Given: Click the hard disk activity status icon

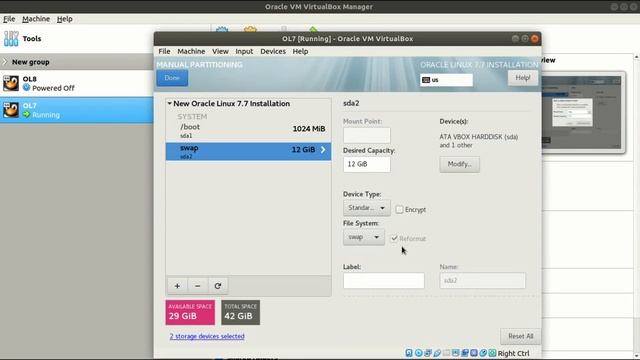Looking at the screenshot, I should point(409,353).
